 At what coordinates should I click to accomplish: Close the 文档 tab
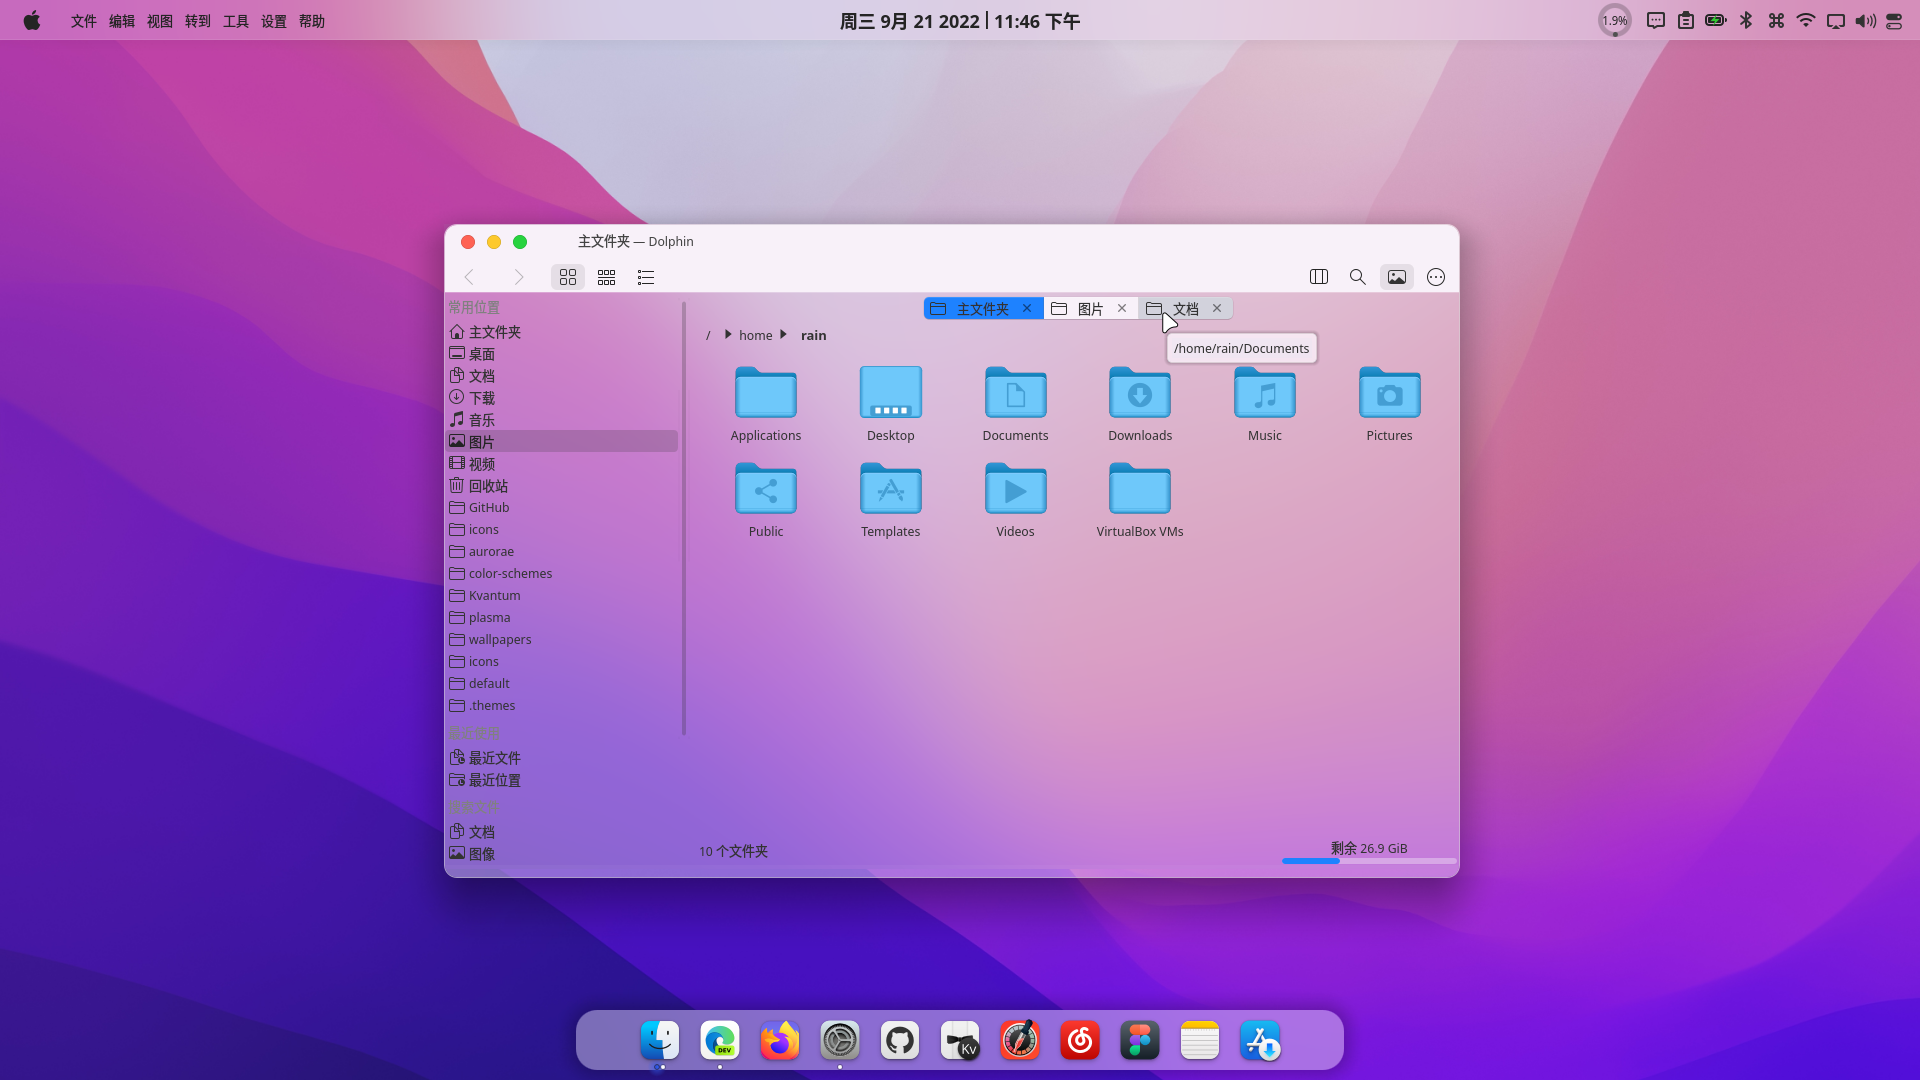(1217, 308)
